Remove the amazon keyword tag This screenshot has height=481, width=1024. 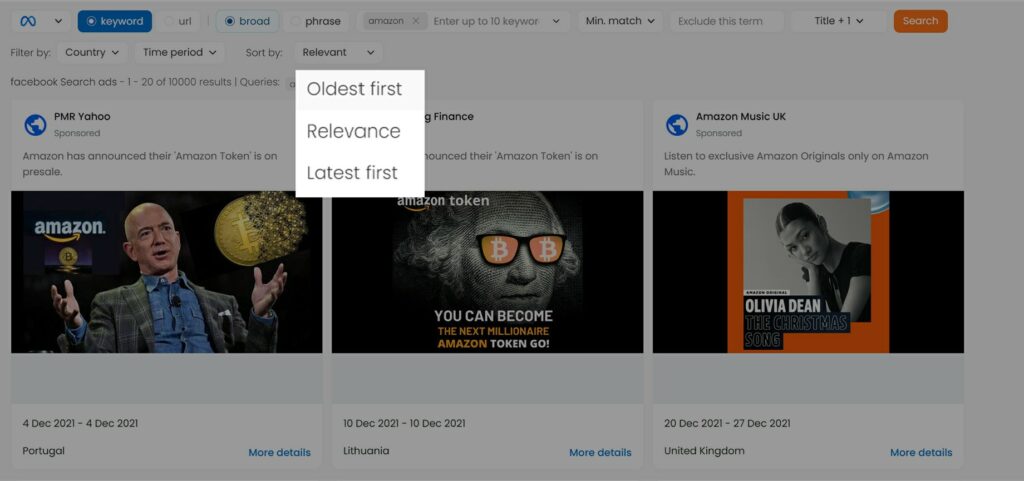(415, 21)
